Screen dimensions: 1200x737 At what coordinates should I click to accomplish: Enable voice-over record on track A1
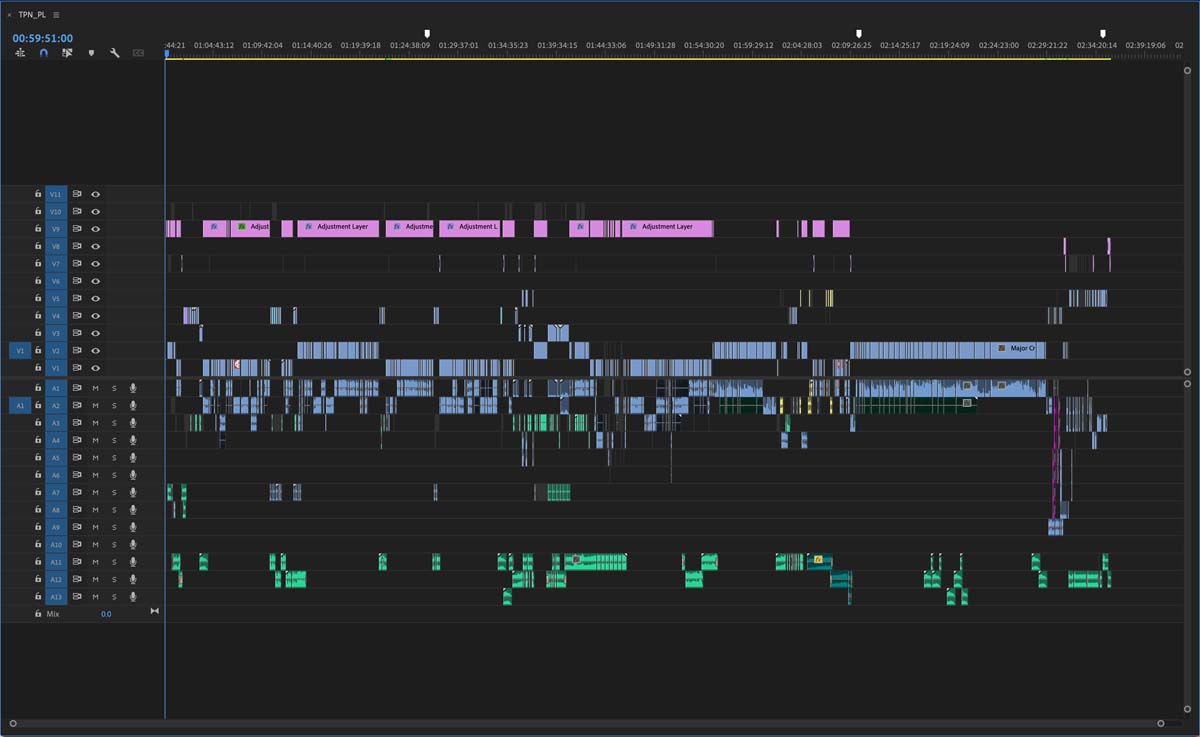[x=132, y=388]
